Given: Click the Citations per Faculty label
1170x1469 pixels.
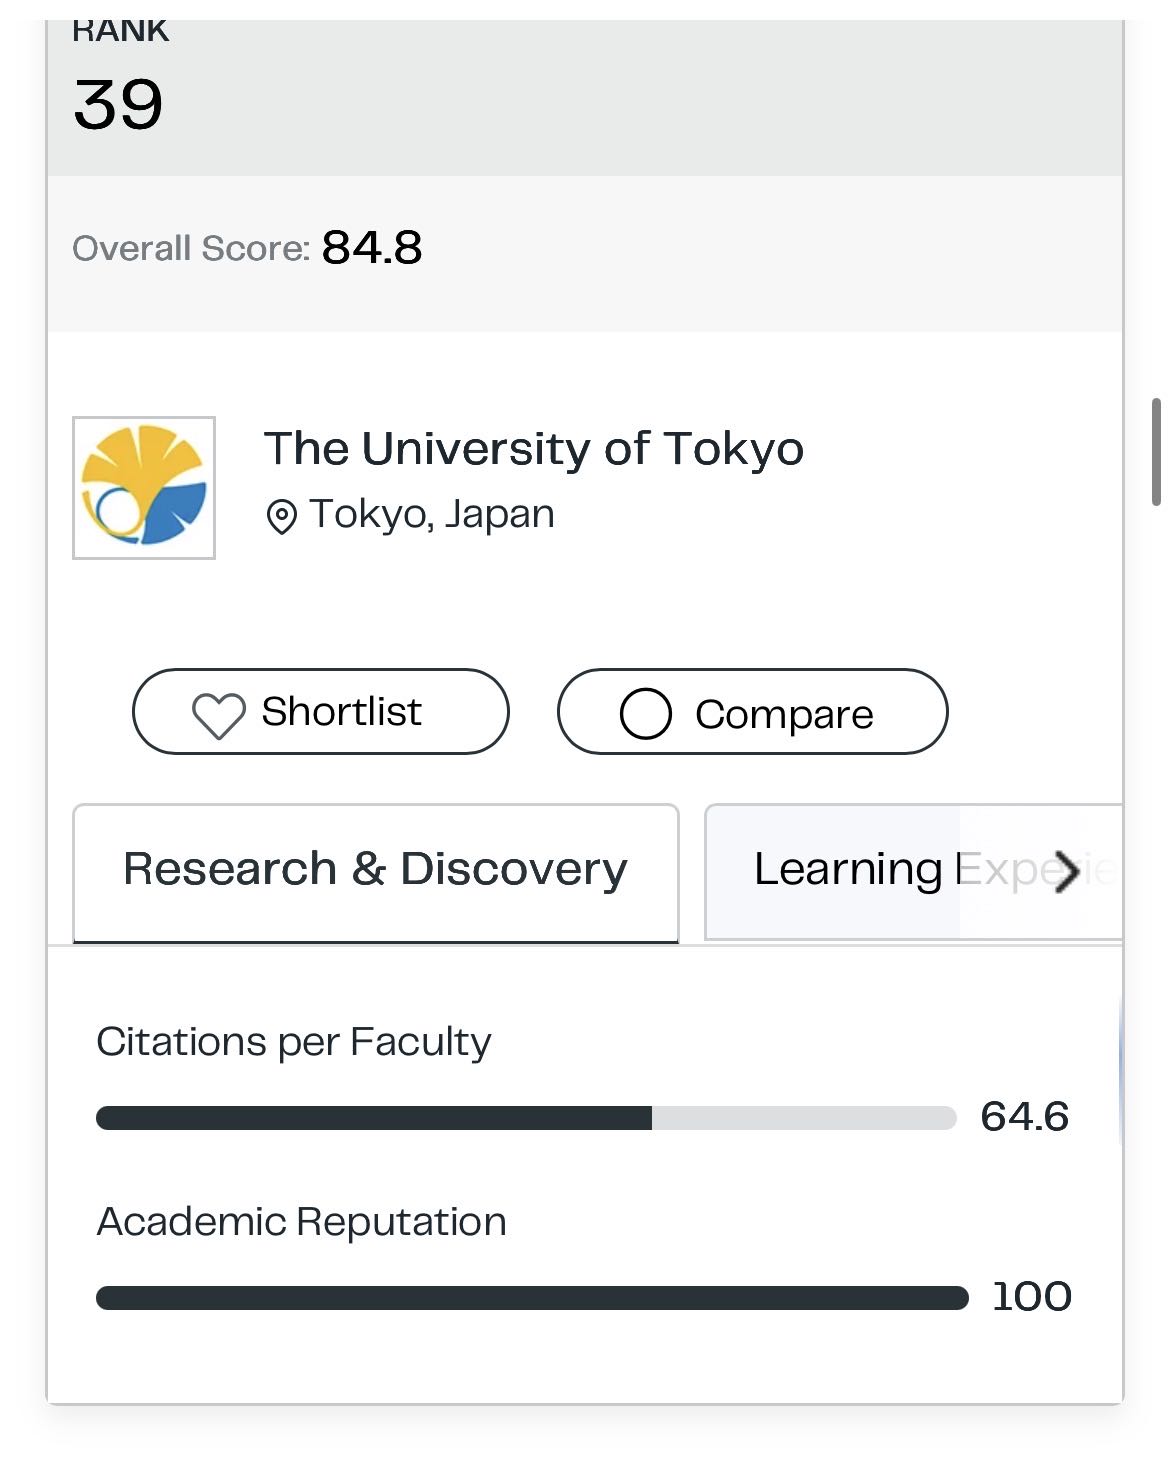Looking at the screenshot, I should [x=294, y=1042].
